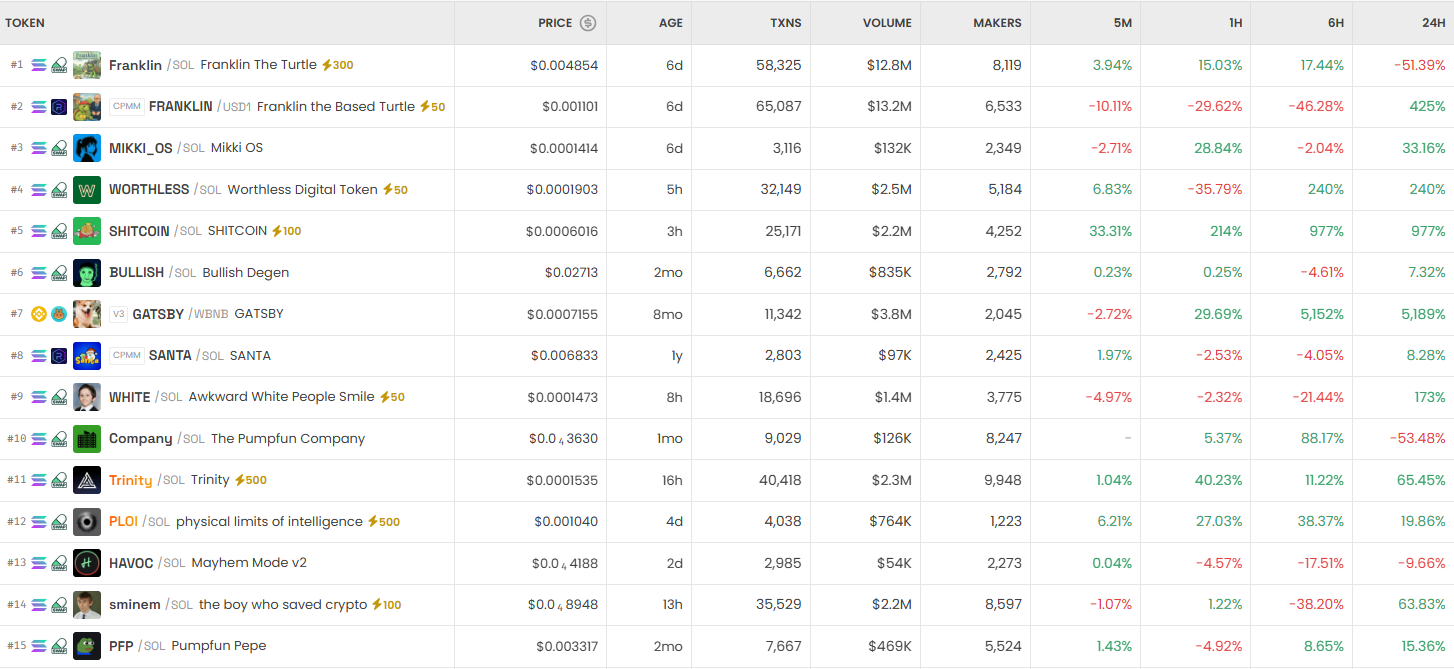Viewport: 1454px width, 669px height.
Task: Sort the list by MAKERS header
Action: pyautogui.click(x=997, y=23)
